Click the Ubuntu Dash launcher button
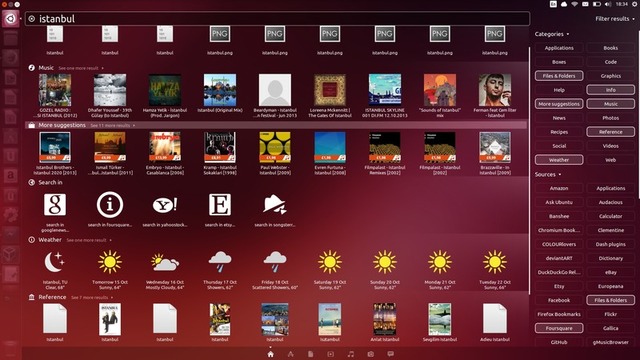Viewport: 640px width, 360px height. [x=10, y=18]
